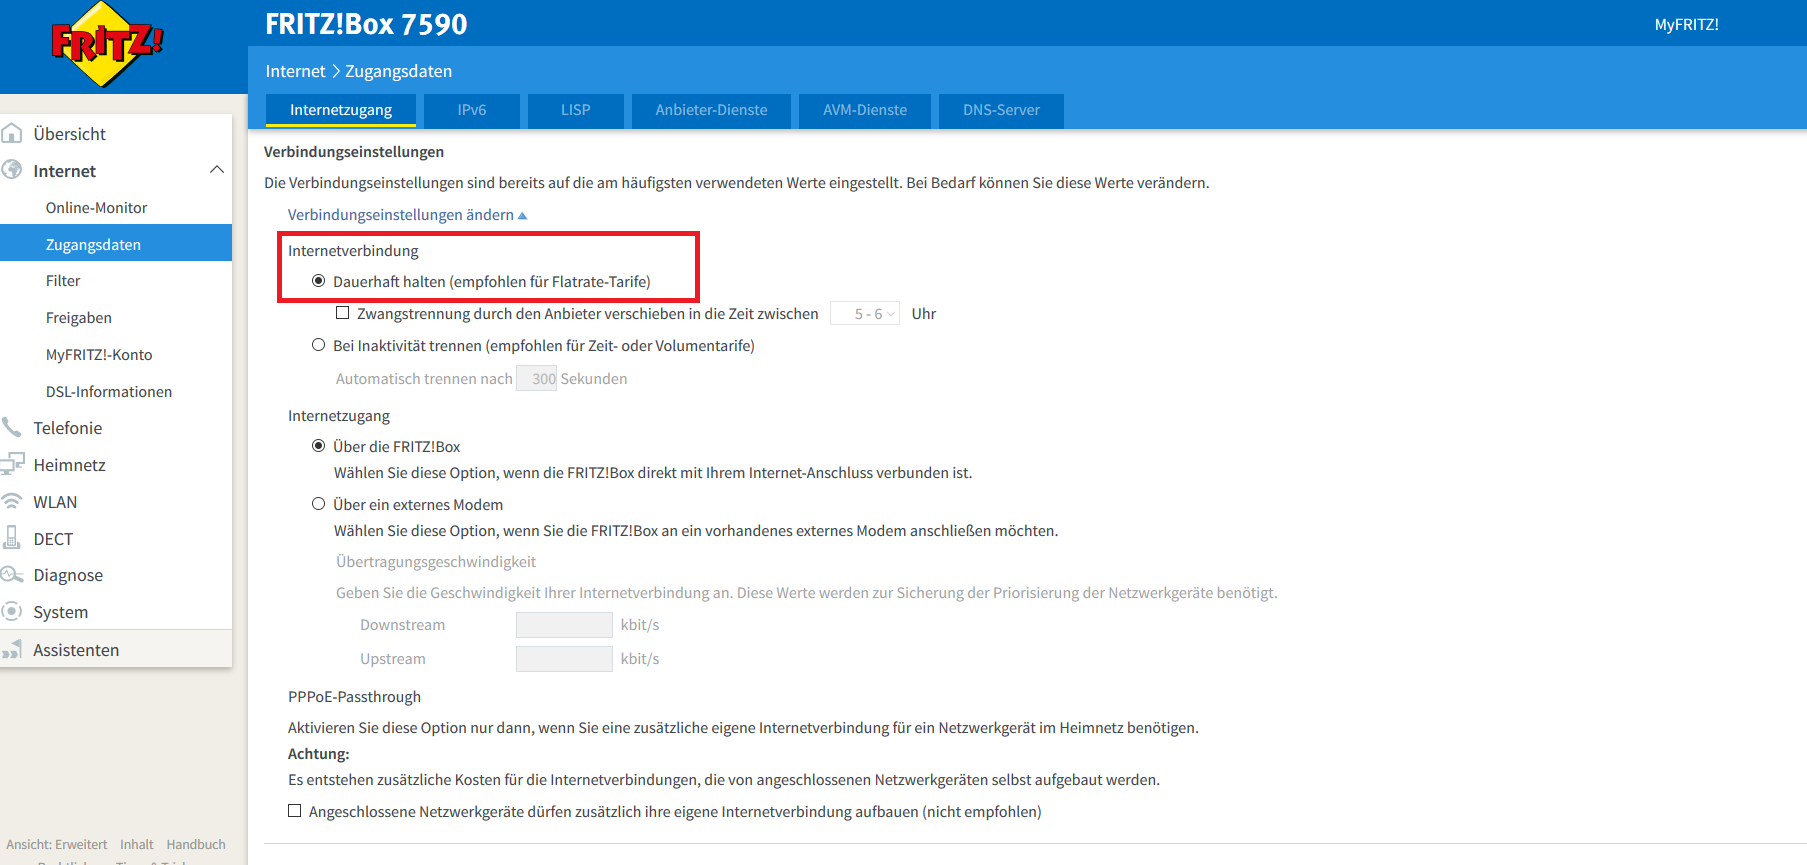Click the FRITZ!Box 7590 title
1807x865 pixels.
pos(366,24)
